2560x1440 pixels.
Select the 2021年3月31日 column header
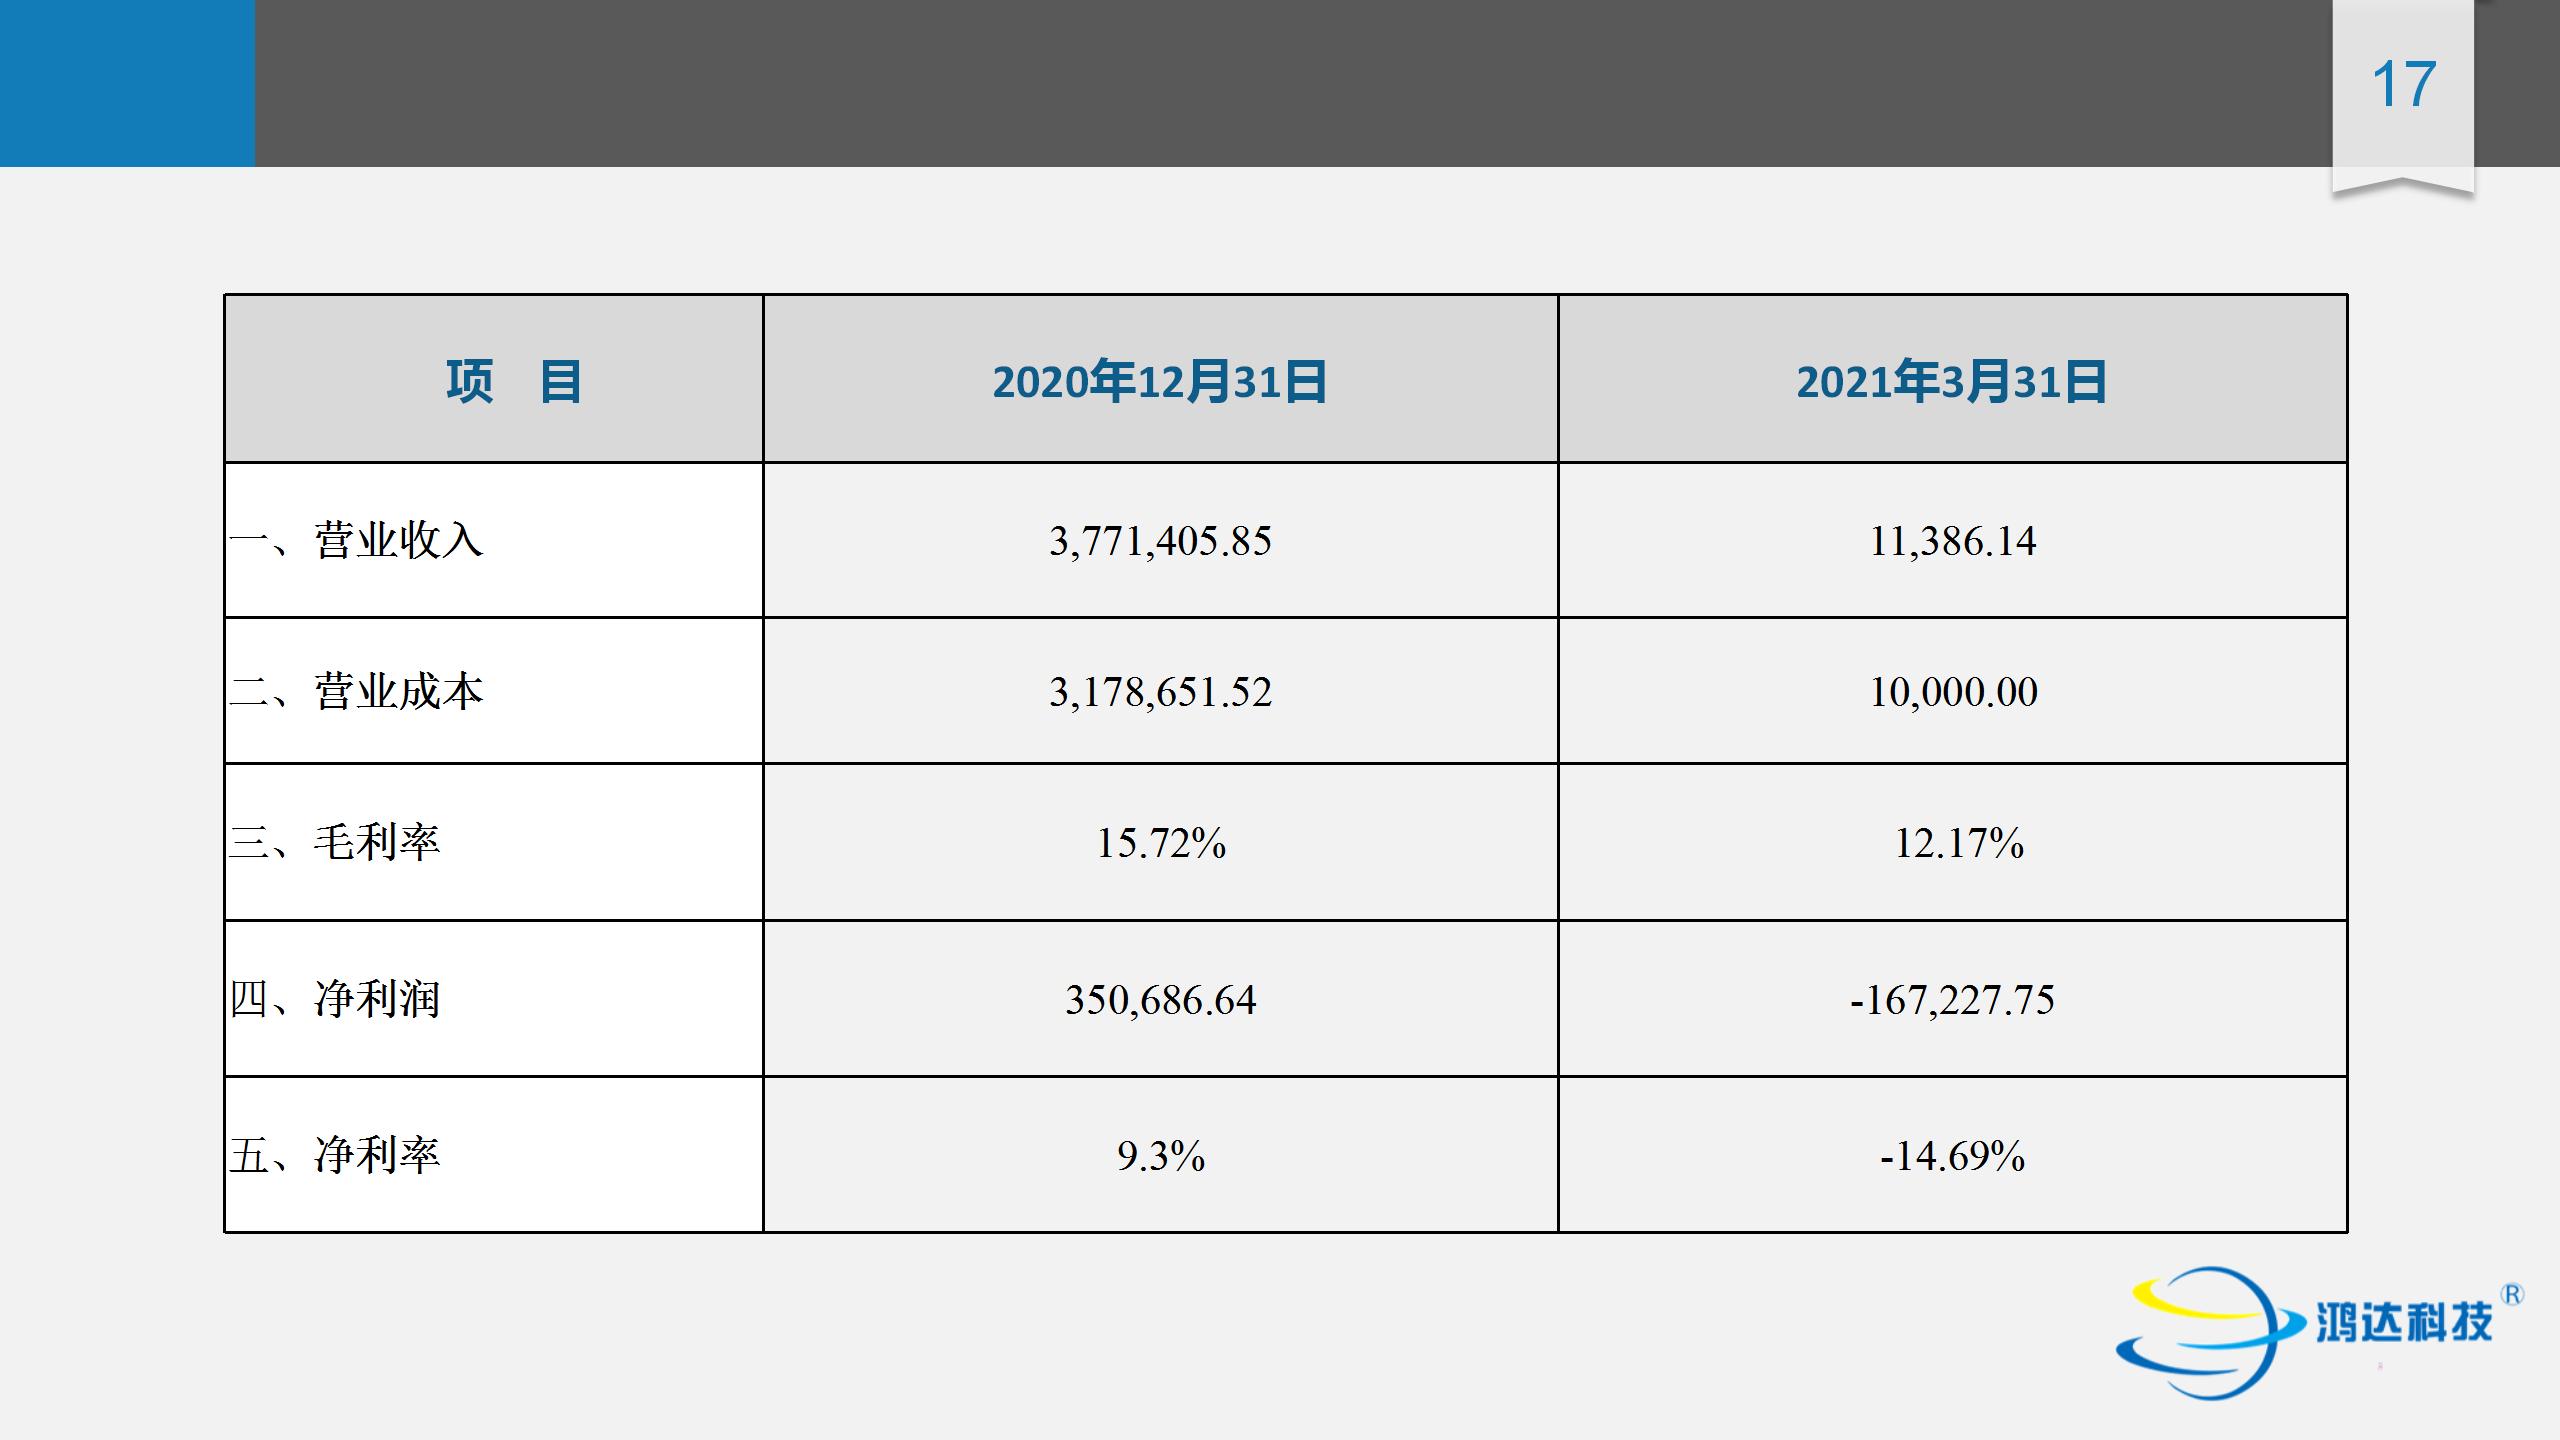pos(1952,381)
